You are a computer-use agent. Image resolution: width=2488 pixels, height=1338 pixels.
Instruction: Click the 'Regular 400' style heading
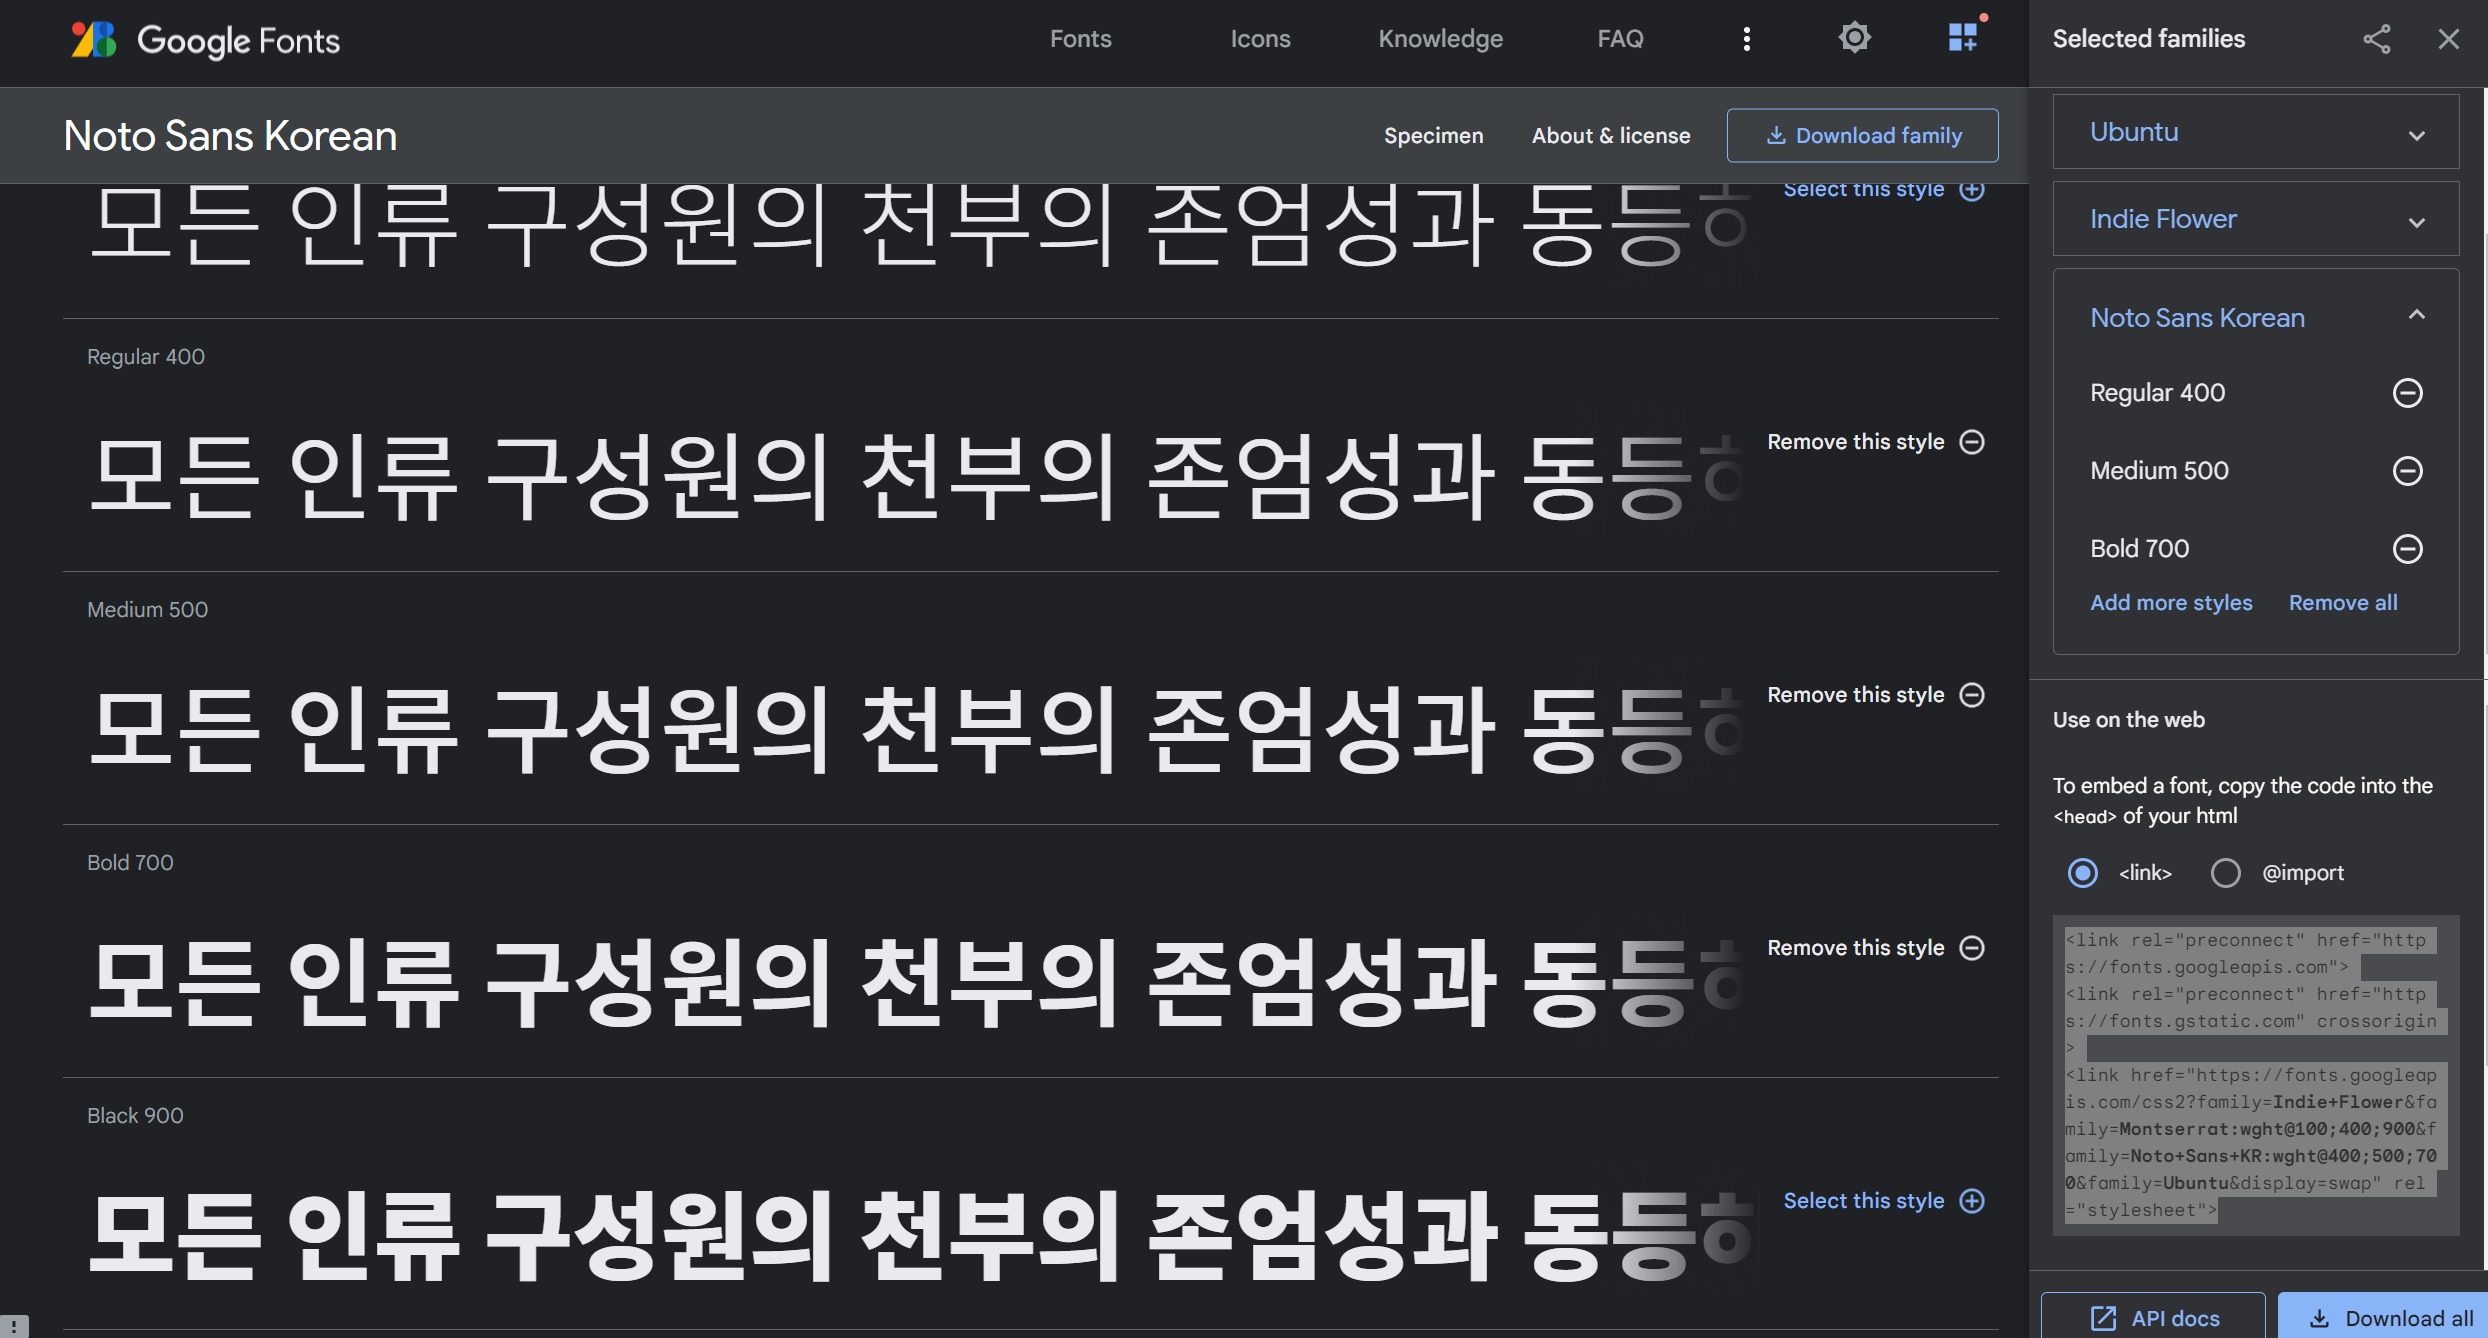[146, 357]
